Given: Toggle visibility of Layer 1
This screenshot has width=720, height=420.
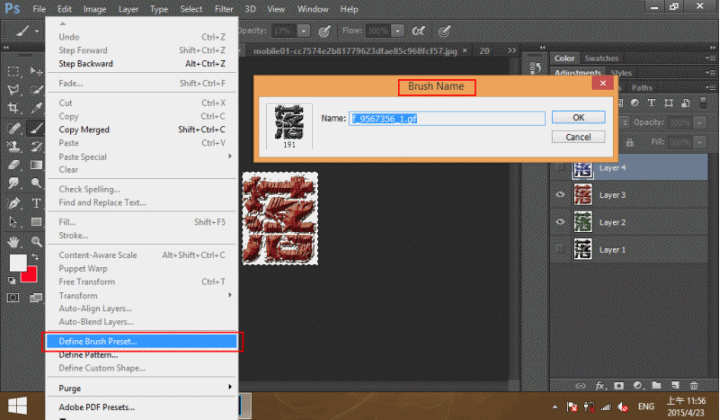Looking at the screenshot, I should point(560,249).
